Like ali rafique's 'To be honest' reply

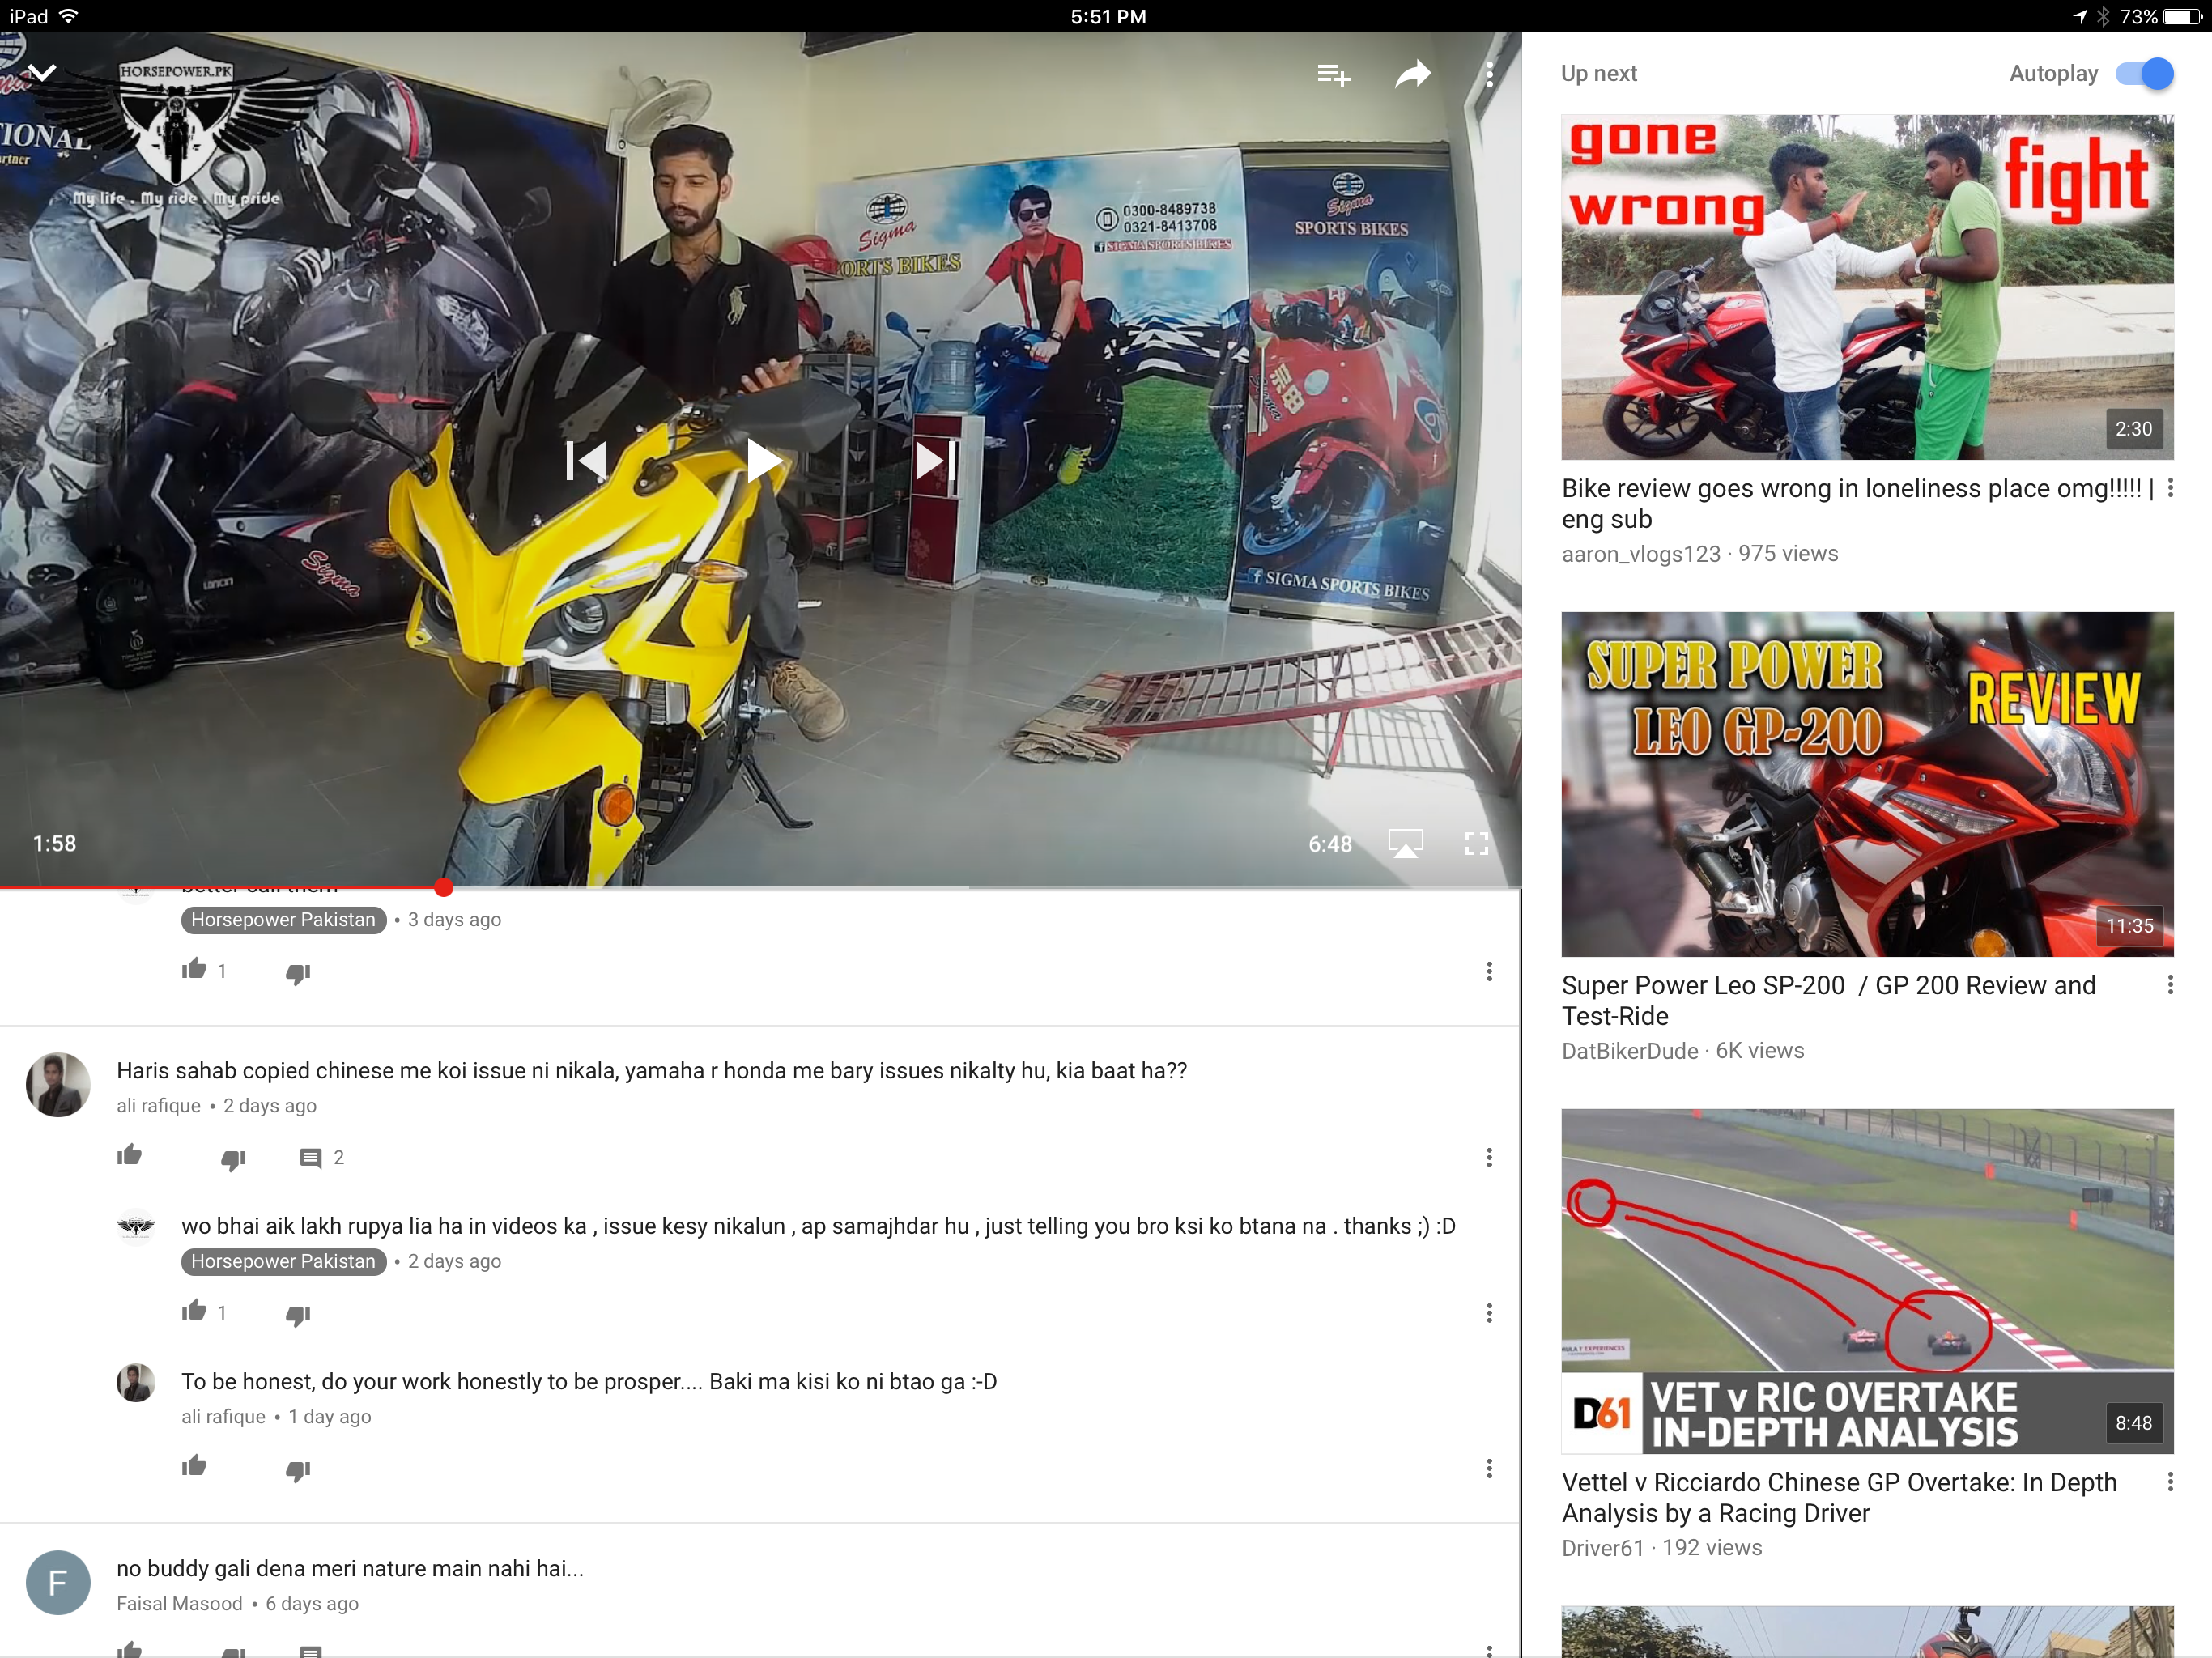coord(194,1466)
